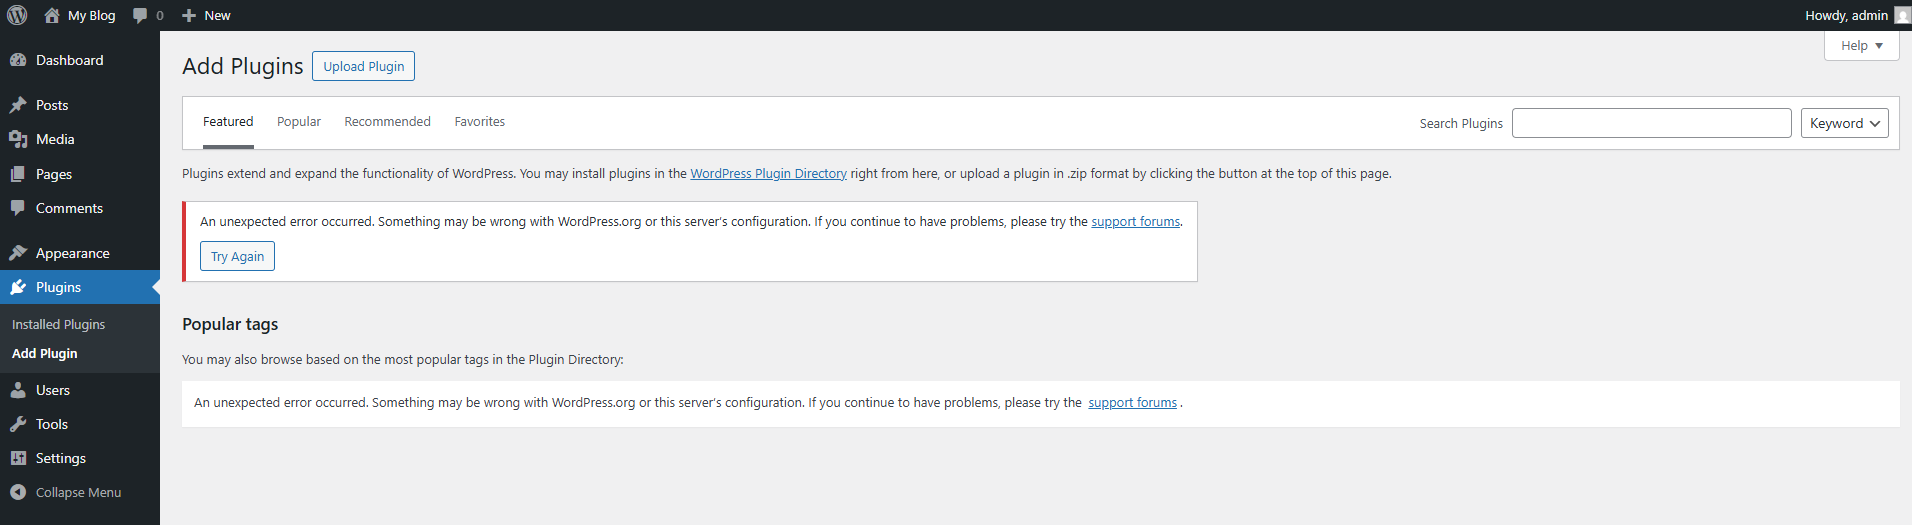This screenshot has width=1912, height=525.
Task: Click the Collapse Menu label
Action: coord(78,492)
